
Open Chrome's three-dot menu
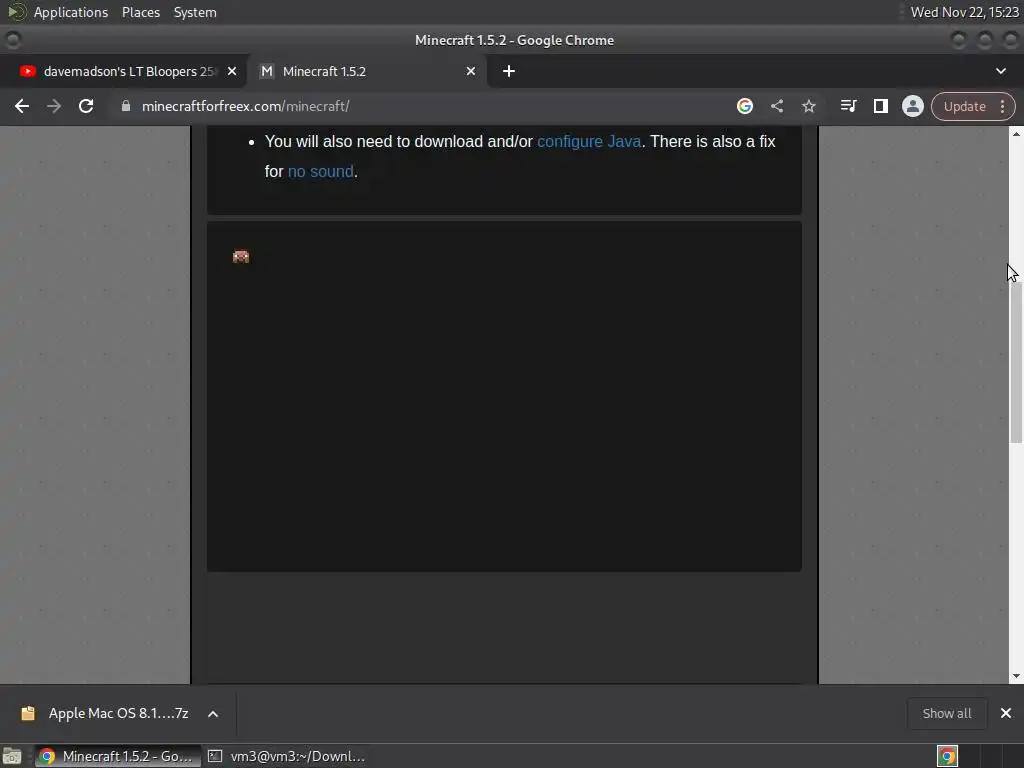point(1002,106)
